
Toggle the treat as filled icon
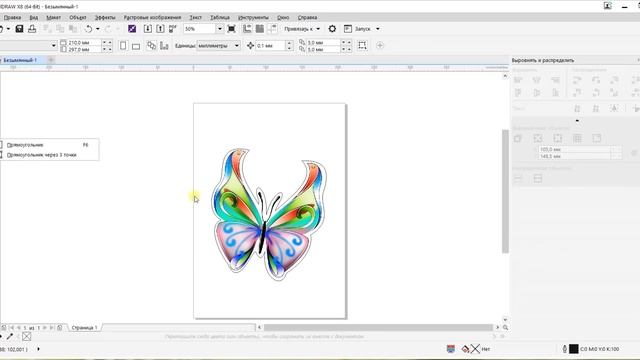tap(362, 45)
